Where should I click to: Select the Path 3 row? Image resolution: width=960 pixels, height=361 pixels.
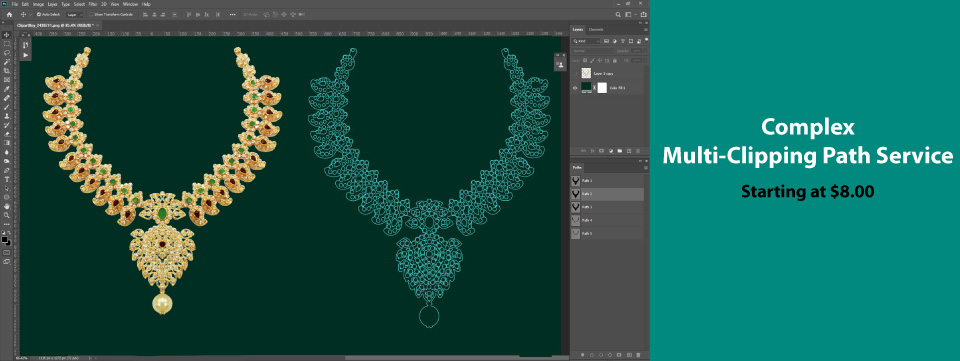pyautogui.click(x=607, y=207)
